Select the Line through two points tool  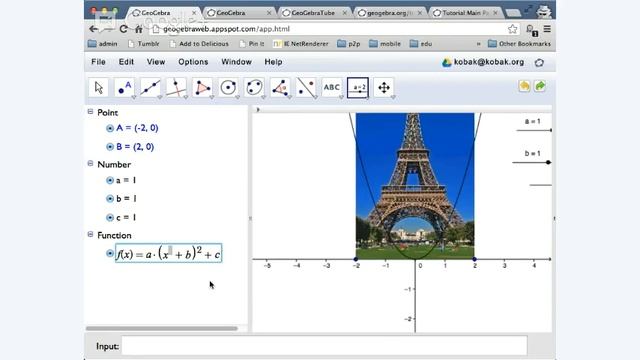click(150, 88)
